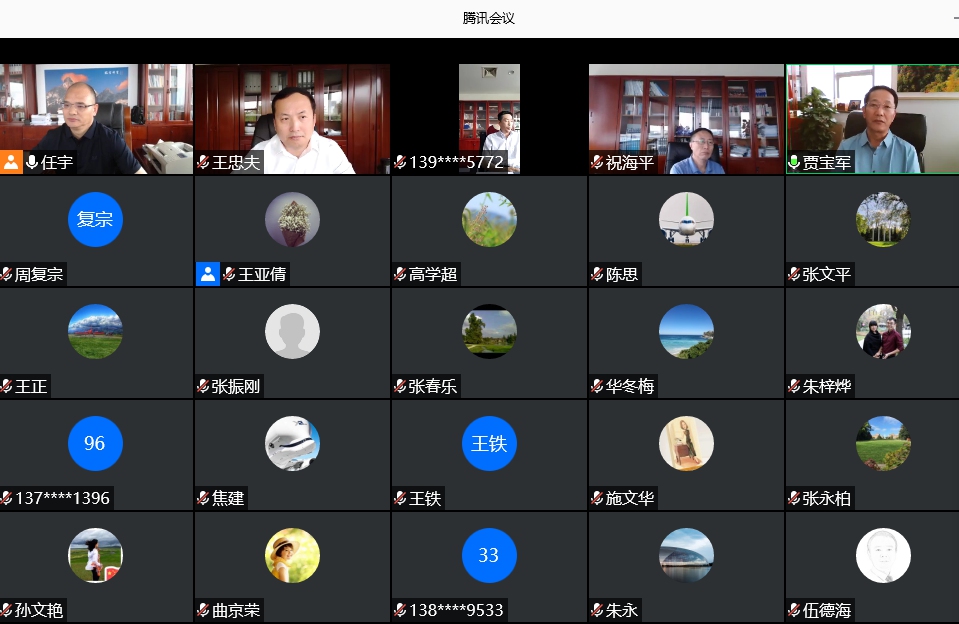Click the name label 王正
Image resolution: width=959 pixels, height=624 pixels.
[31, 386]
